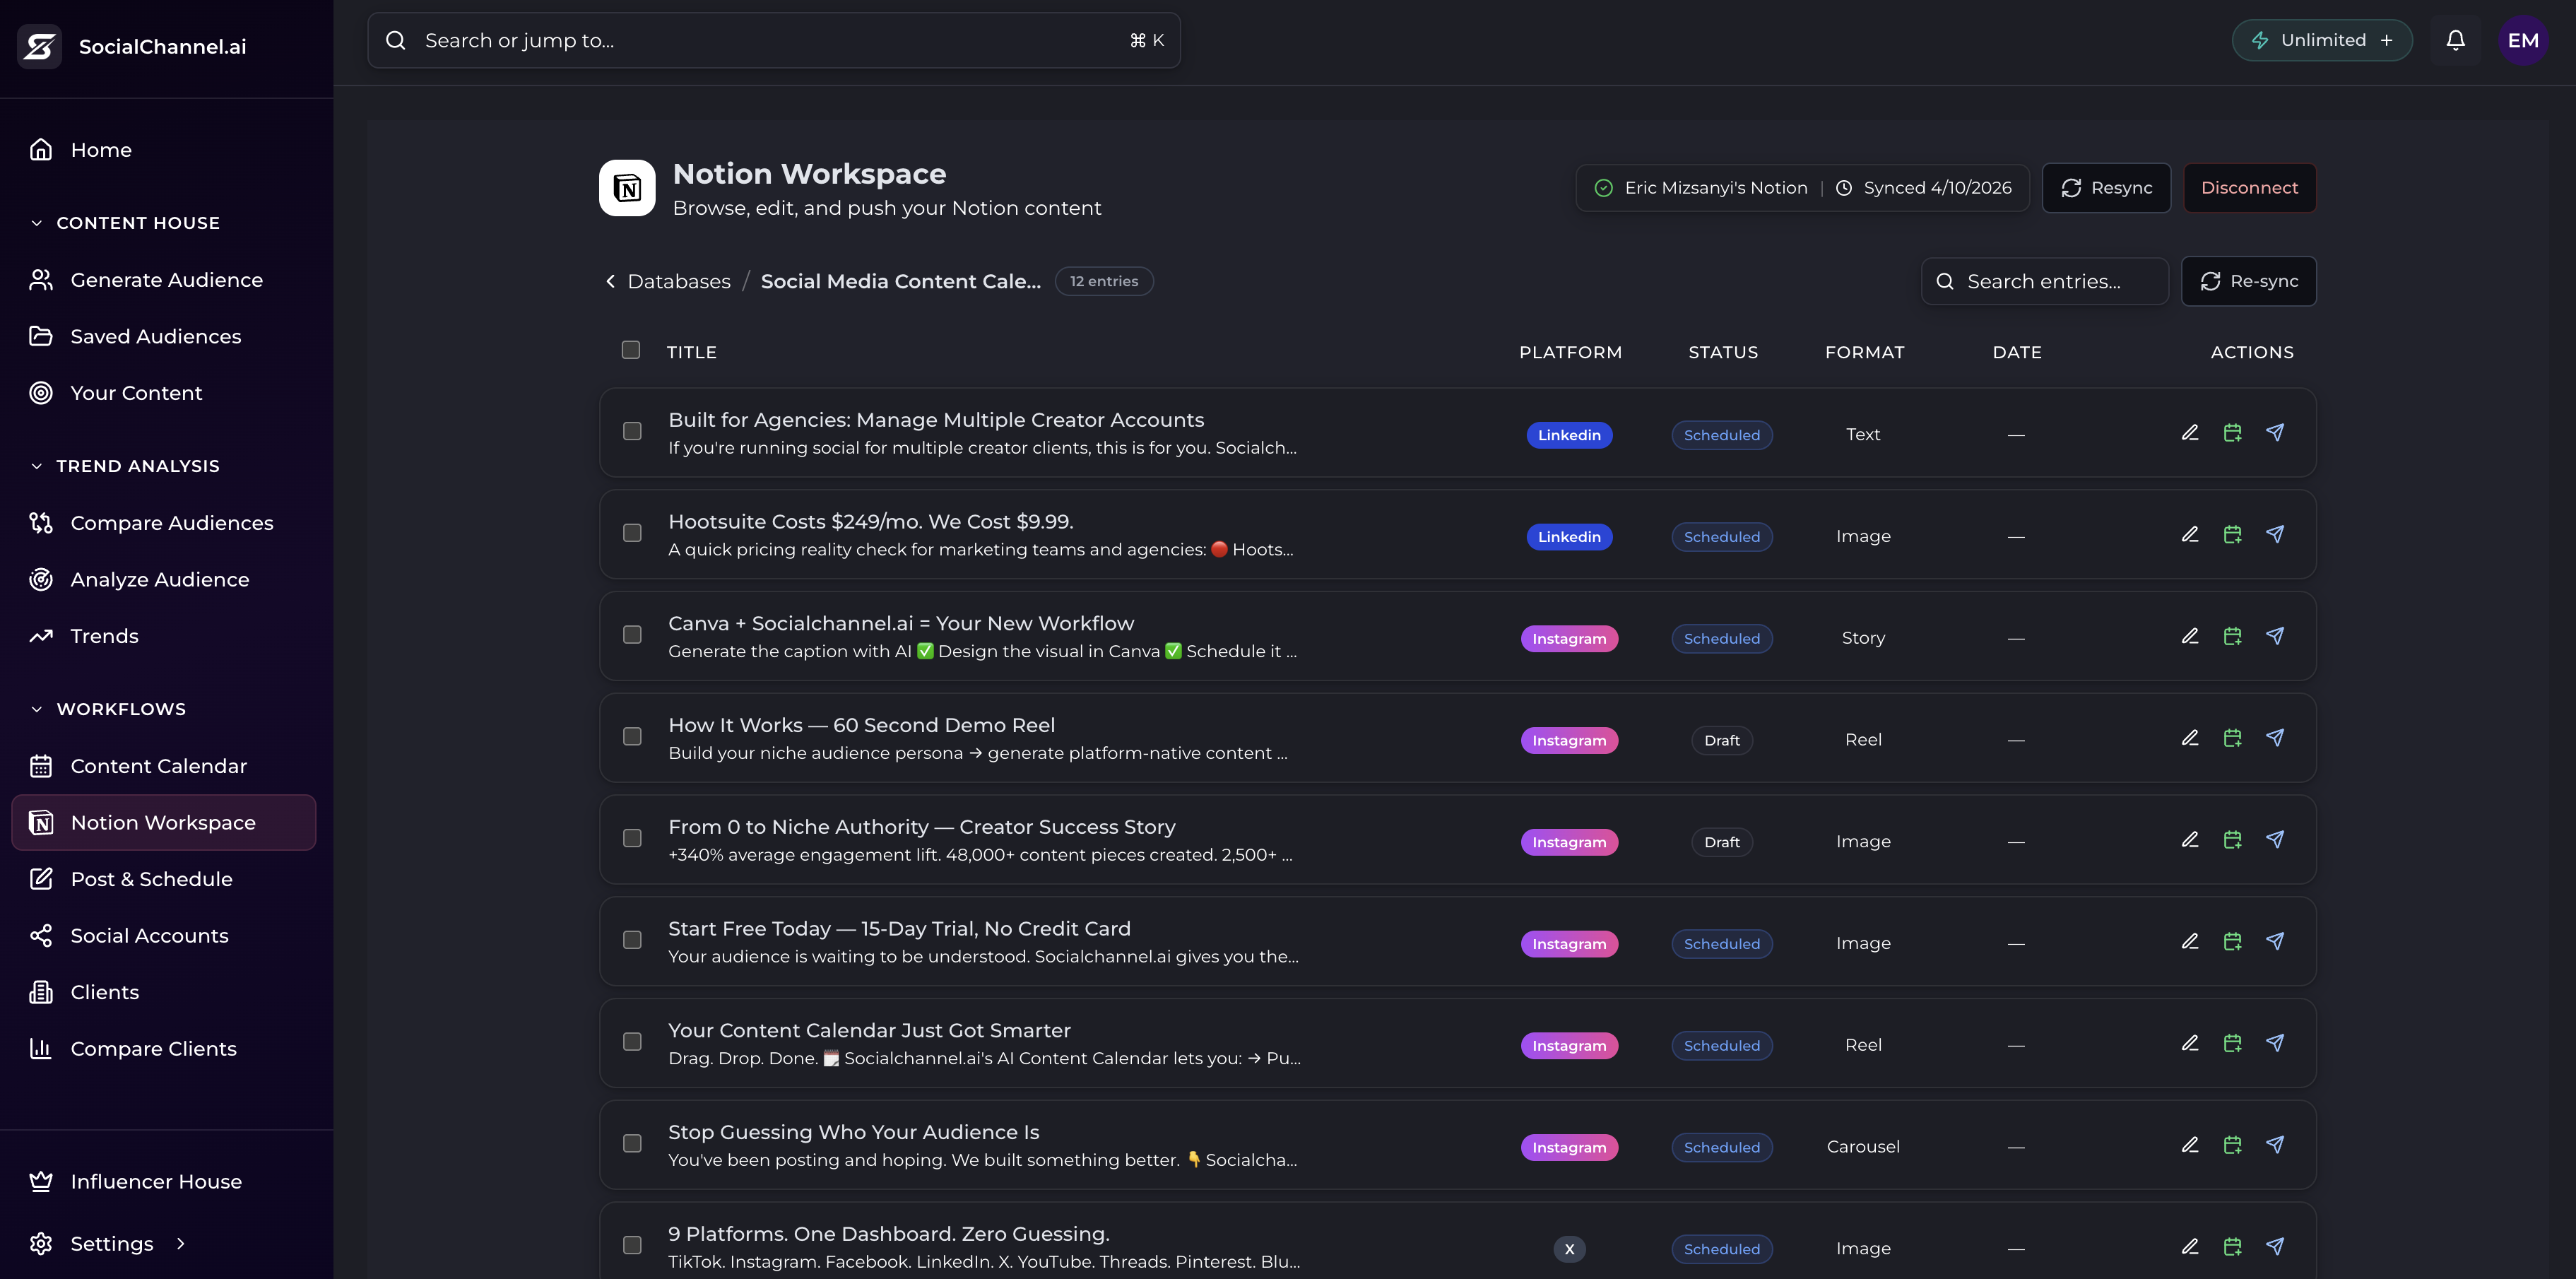2576x1279 pixels.
Task: Send the 'Built for Agencies' entry
Action: click(2275, 433)
